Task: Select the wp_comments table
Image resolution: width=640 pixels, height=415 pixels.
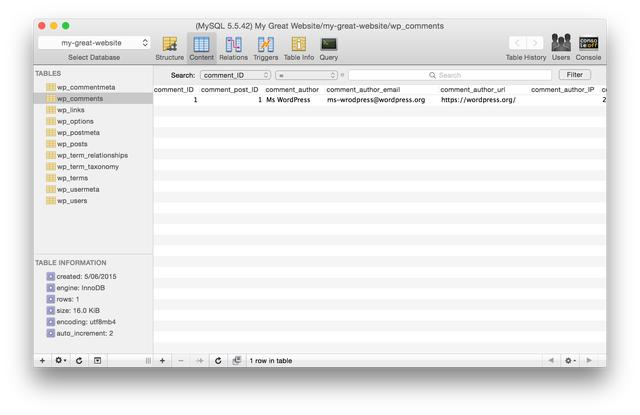Action: point(93,99)
